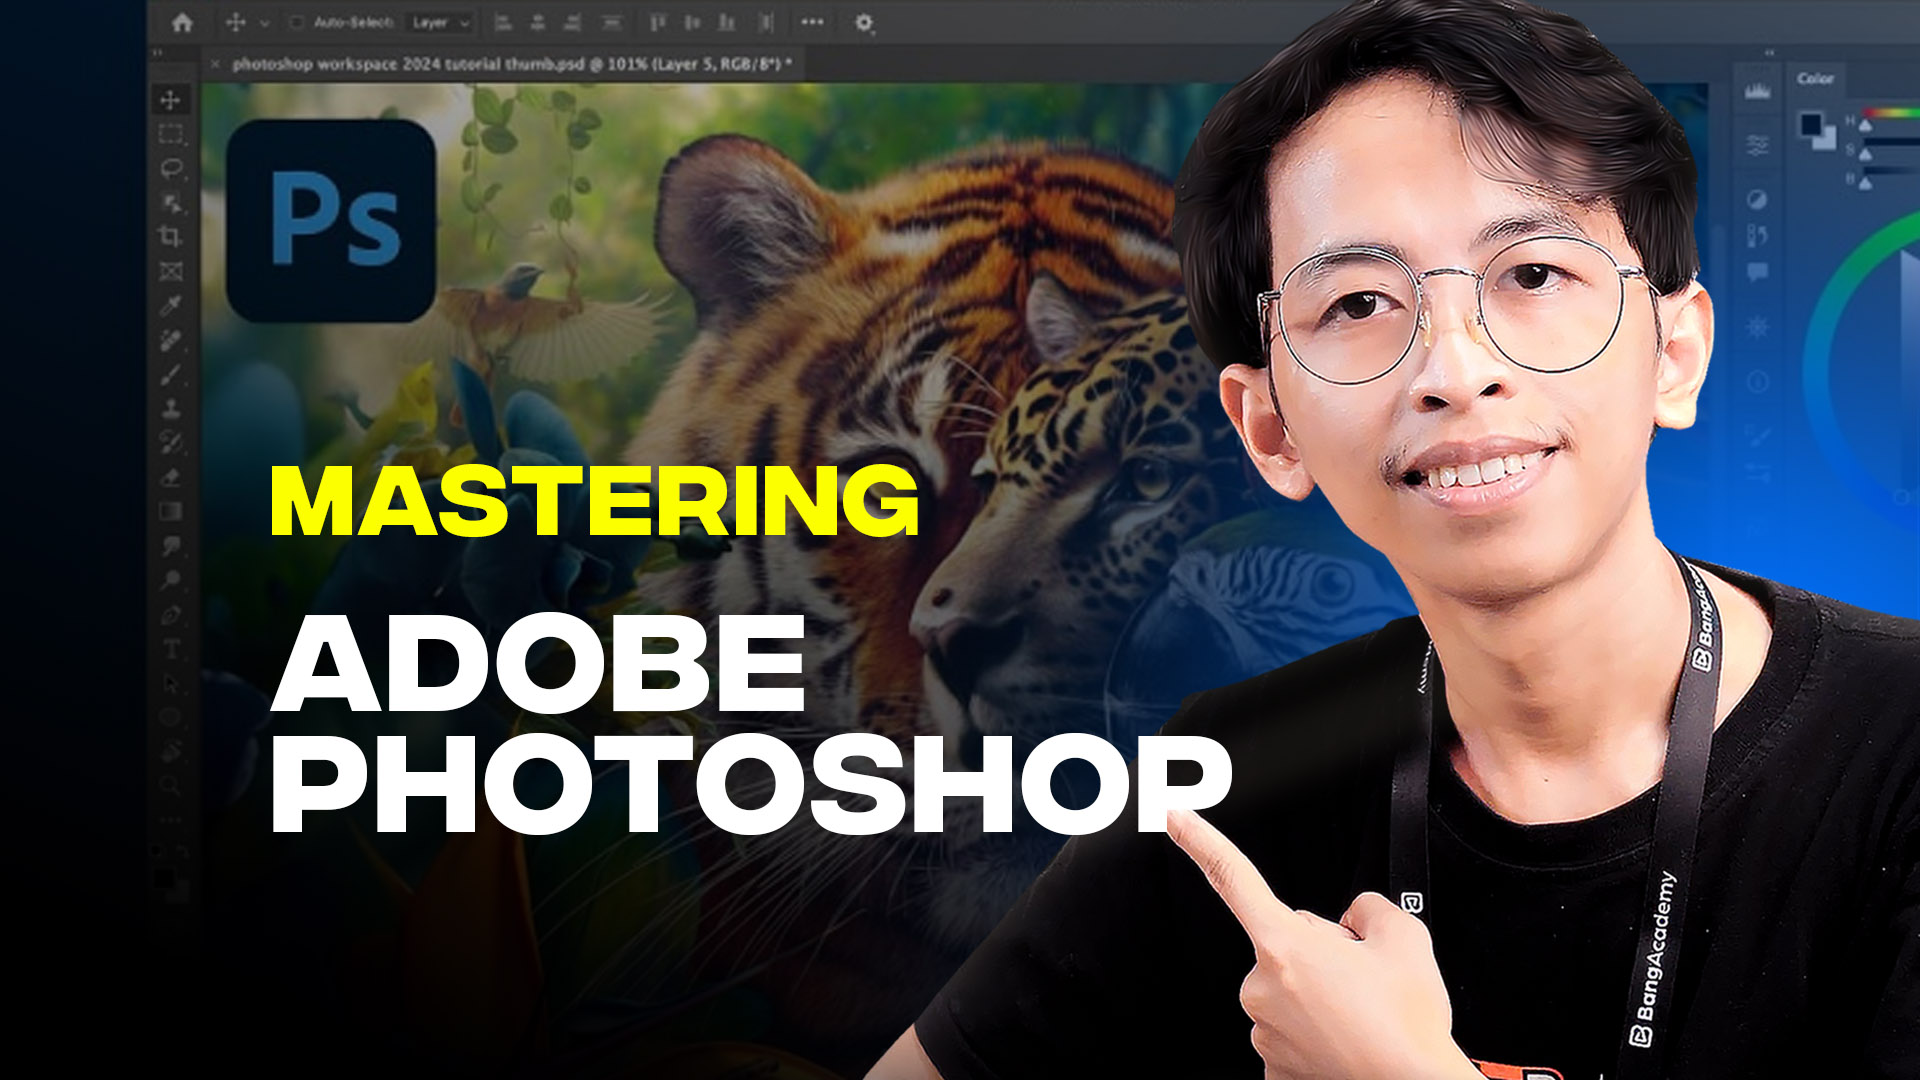The image size is (1920, 1080).
Task: Select the Rectangular Marquee tool
Action: point(171,134)
